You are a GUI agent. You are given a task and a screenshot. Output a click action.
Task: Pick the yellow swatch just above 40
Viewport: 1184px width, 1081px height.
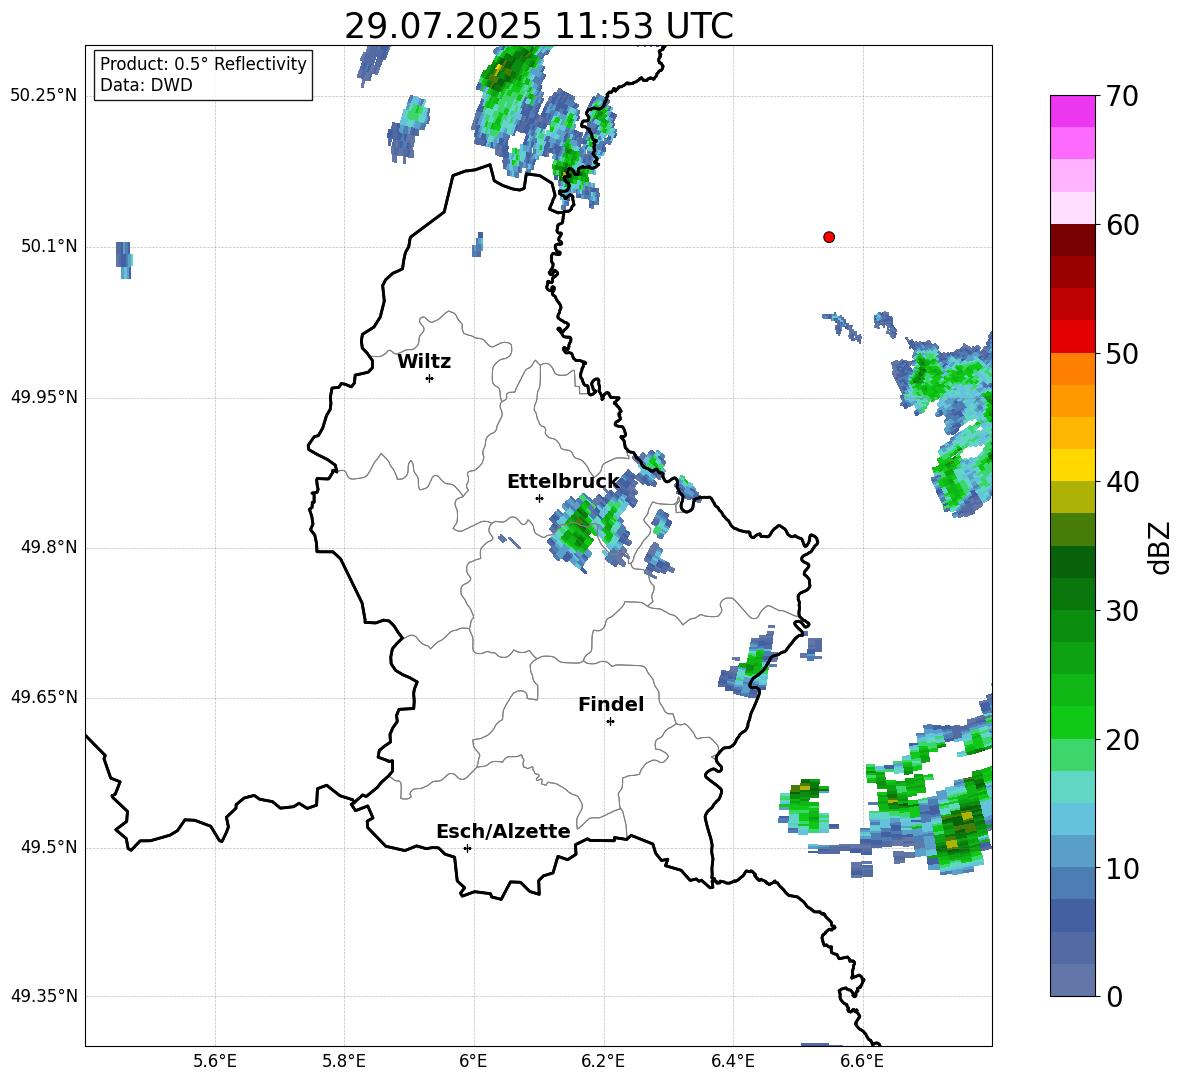(1072, 464)
